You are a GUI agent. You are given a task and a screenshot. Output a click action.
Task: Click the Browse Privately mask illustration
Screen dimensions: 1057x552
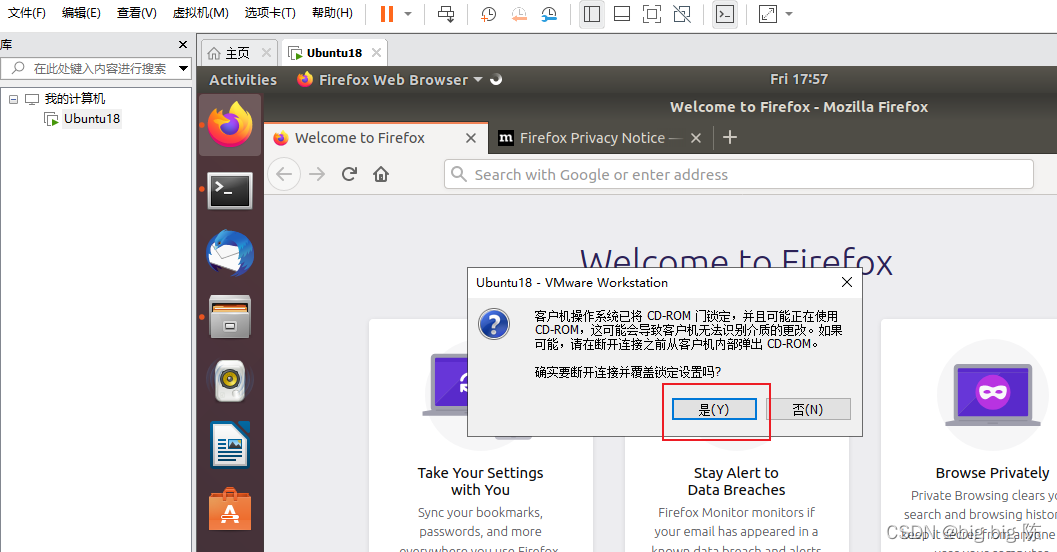[993, 394]
